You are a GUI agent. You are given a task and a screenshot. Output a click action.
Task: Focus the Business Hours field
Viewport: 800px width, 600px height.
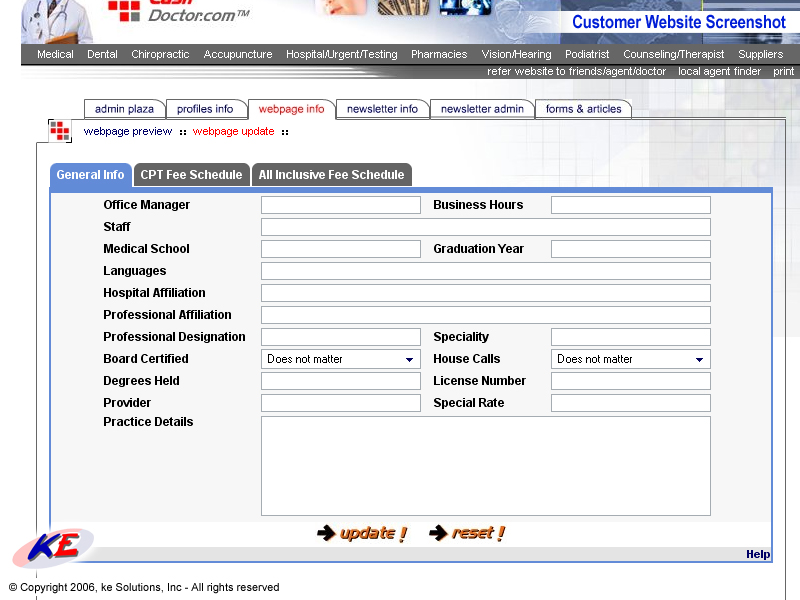[631, 205]
